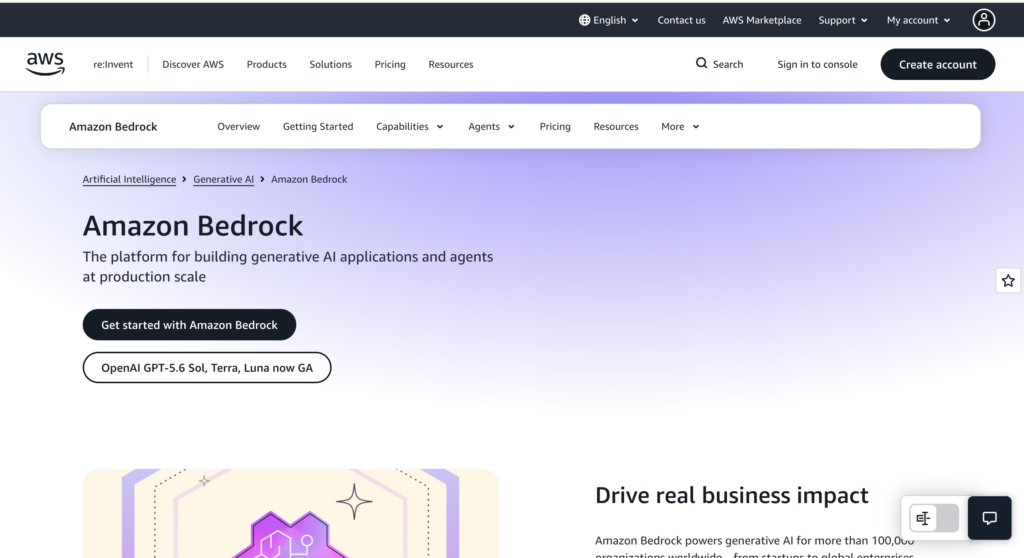The image size is (1024, 558).
Task: Open the re:Invent link
Action: [x=113, y=64]
